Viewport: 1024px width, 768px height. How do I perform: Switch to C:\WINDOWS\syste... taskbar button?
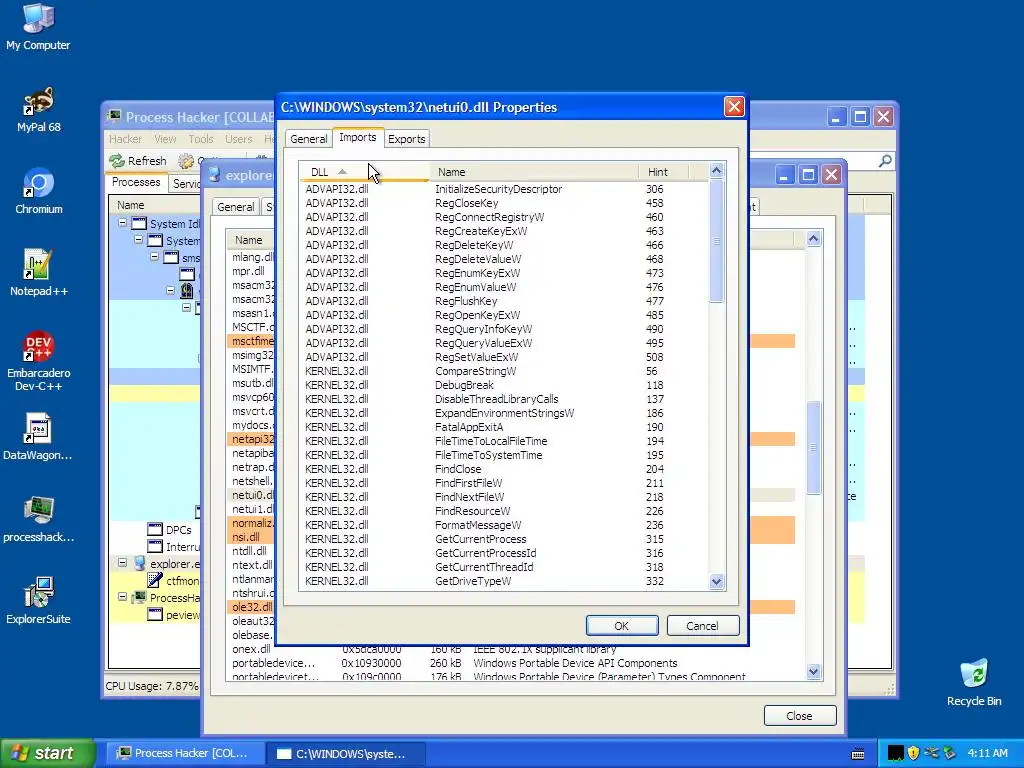(x=347, y=754)
